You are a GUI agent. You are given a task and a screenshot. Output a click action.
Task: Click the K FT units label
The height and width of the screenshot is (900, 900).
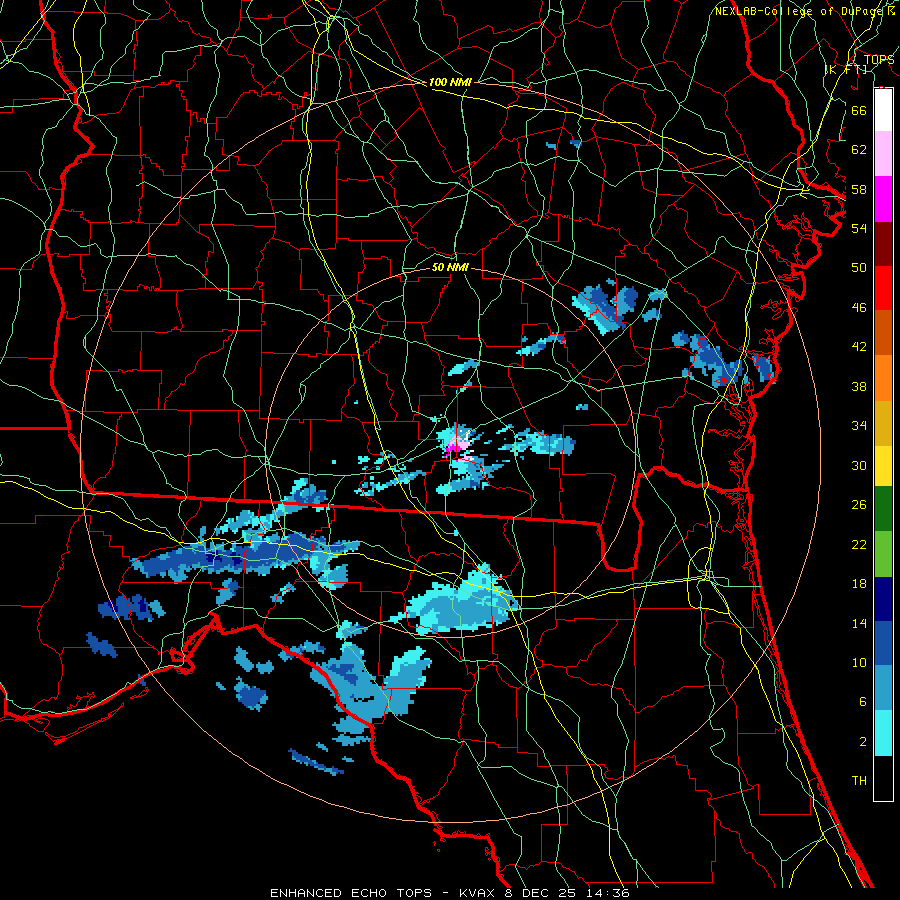coord(846,69)
